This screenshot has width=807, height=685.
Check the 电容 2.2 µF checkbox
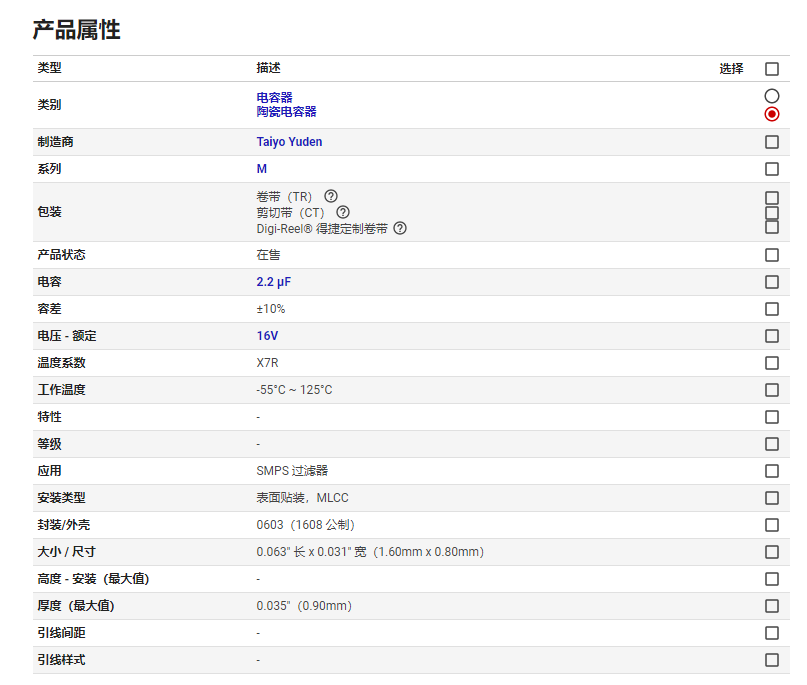pyautogui.click(x=771, y=282)
